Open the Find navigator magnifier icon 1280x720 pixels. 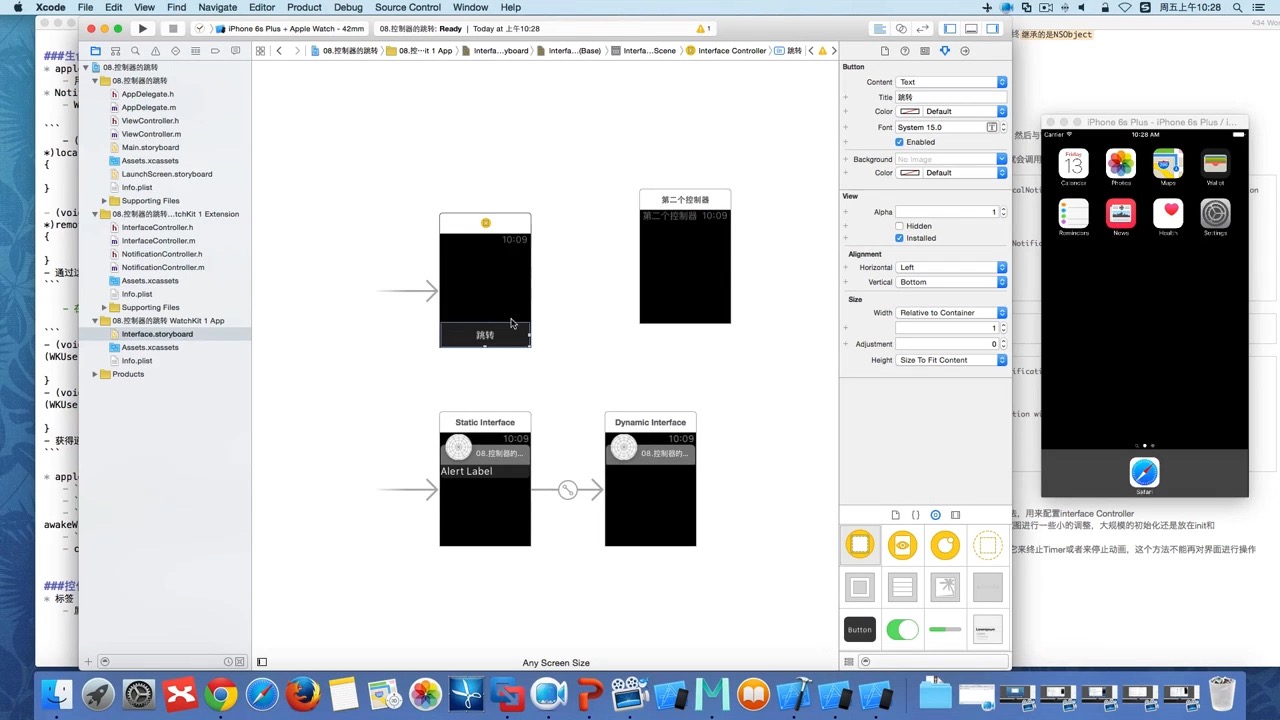point(135,51)
